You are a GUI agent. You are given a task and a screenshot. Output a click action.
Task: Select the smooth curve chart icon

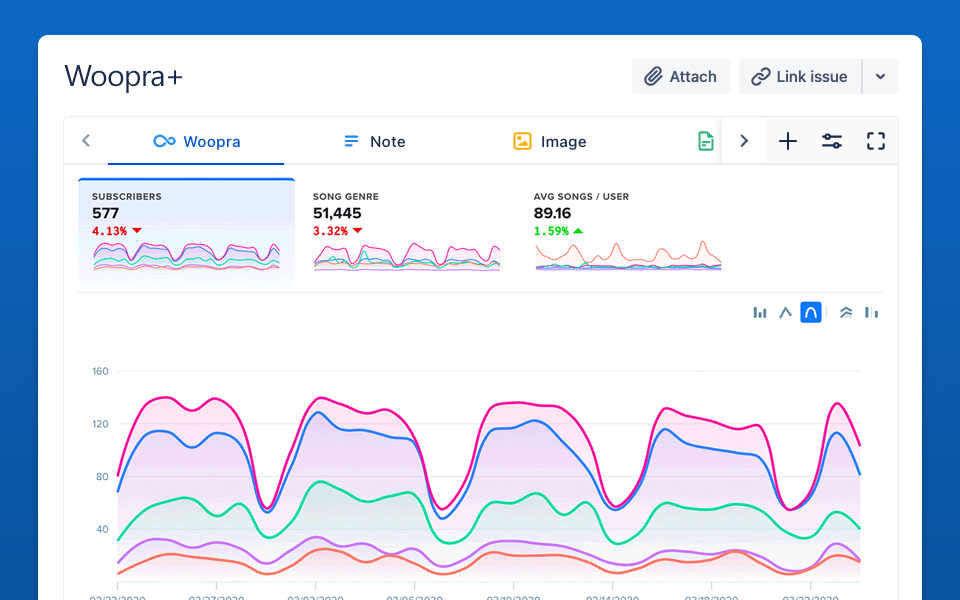coord(811,313)
